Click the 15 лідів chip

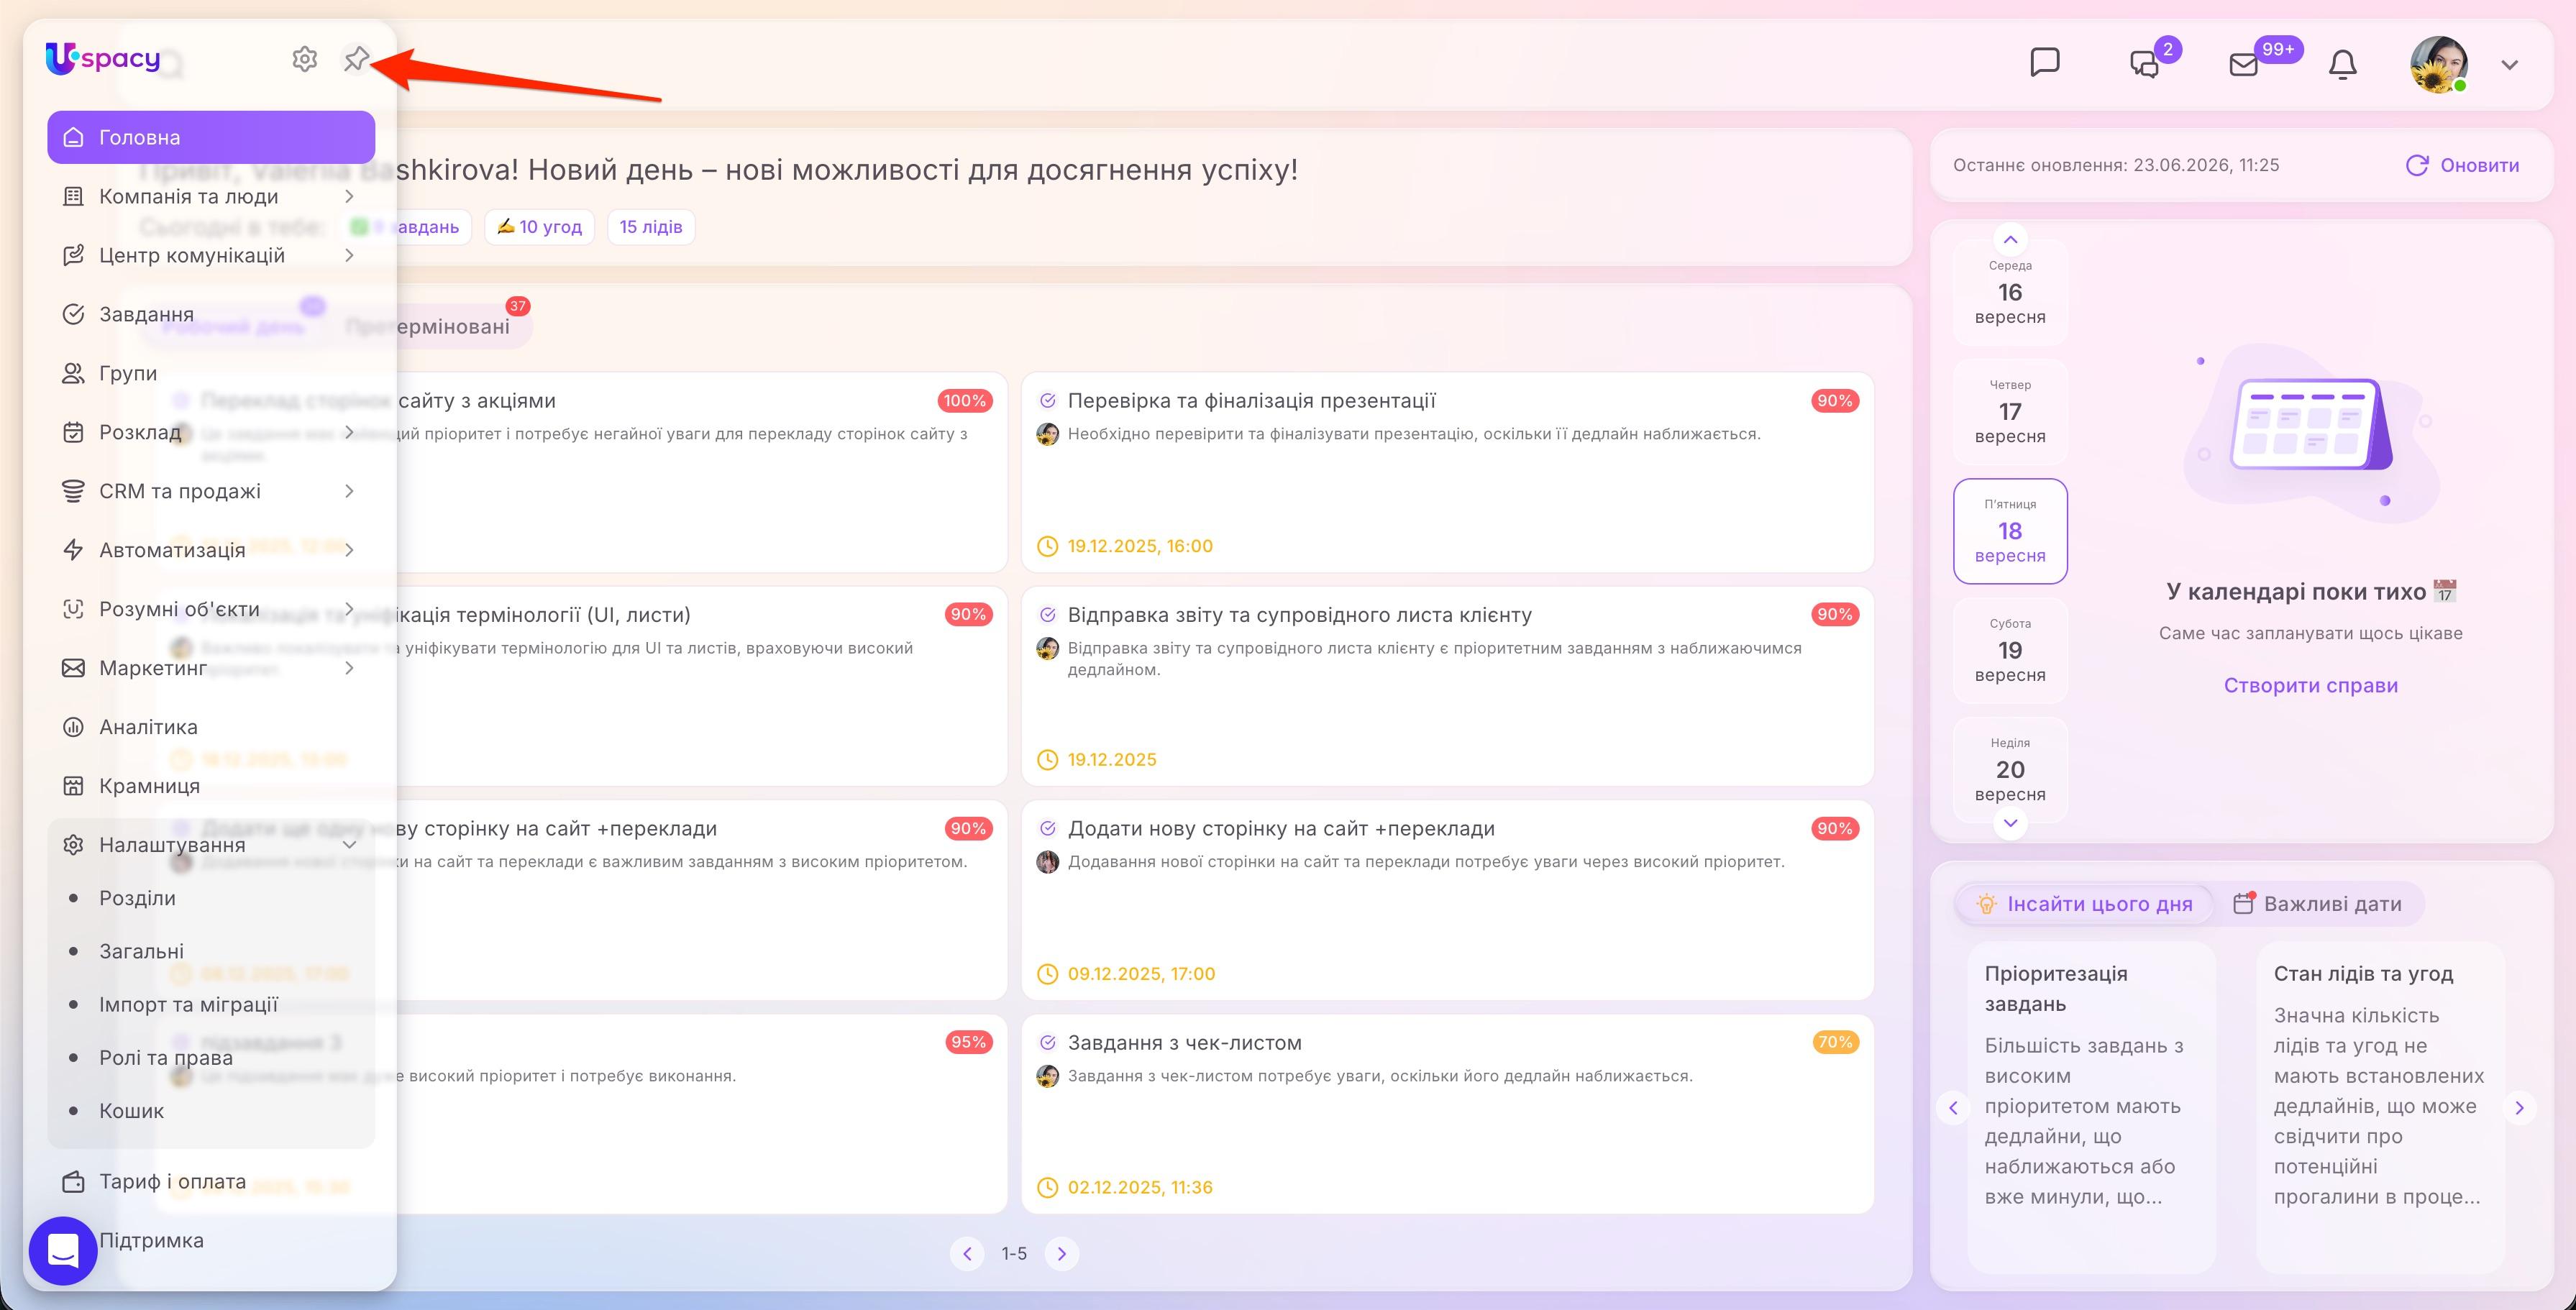pyautogui.click(x=651, y=227)
